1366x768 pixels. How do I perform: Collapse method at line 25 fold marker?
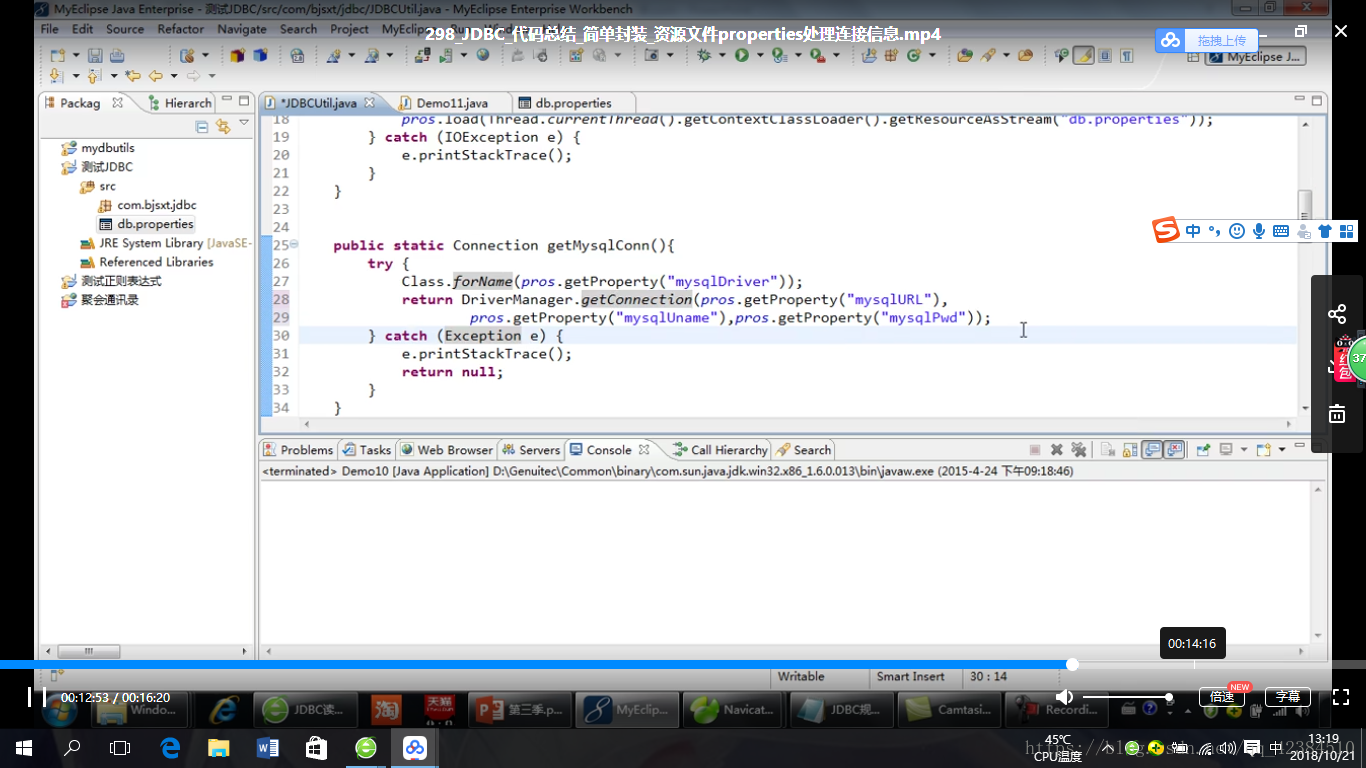pos(294,245)
